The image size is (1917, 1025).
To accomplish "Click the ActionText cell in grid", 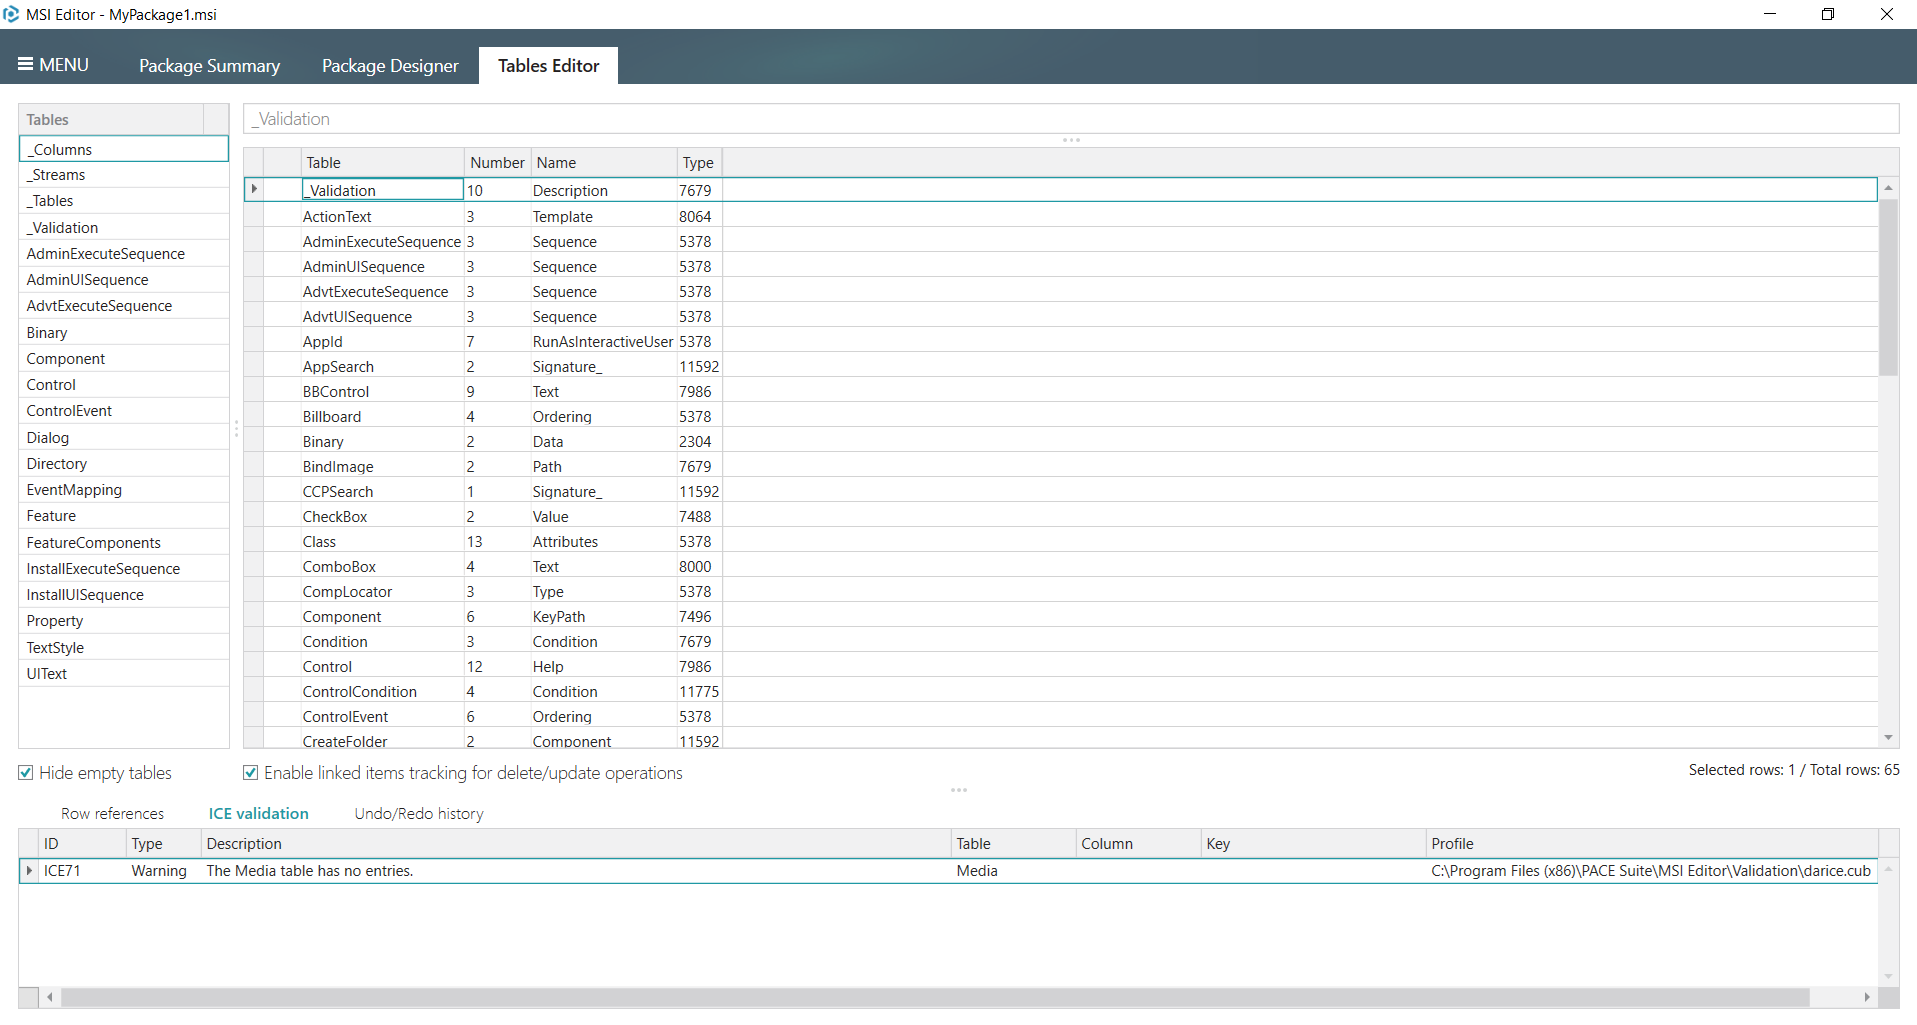I will click(x=383, y=217).
